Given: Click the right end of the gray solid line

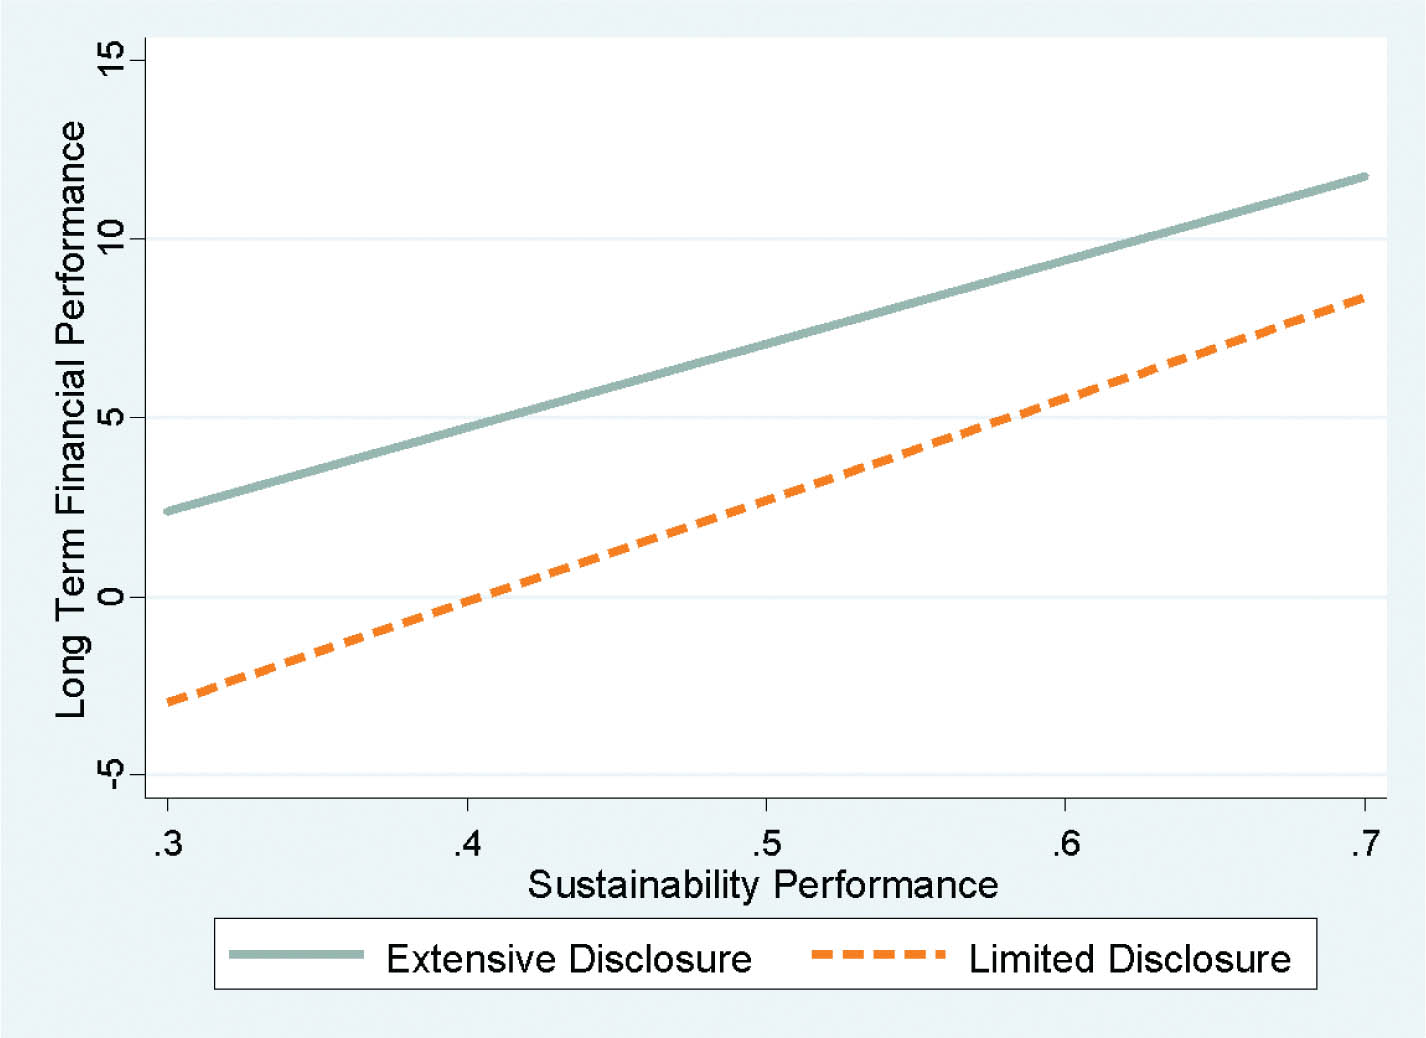Looking at the screenshot, I should click(1362, 178).
